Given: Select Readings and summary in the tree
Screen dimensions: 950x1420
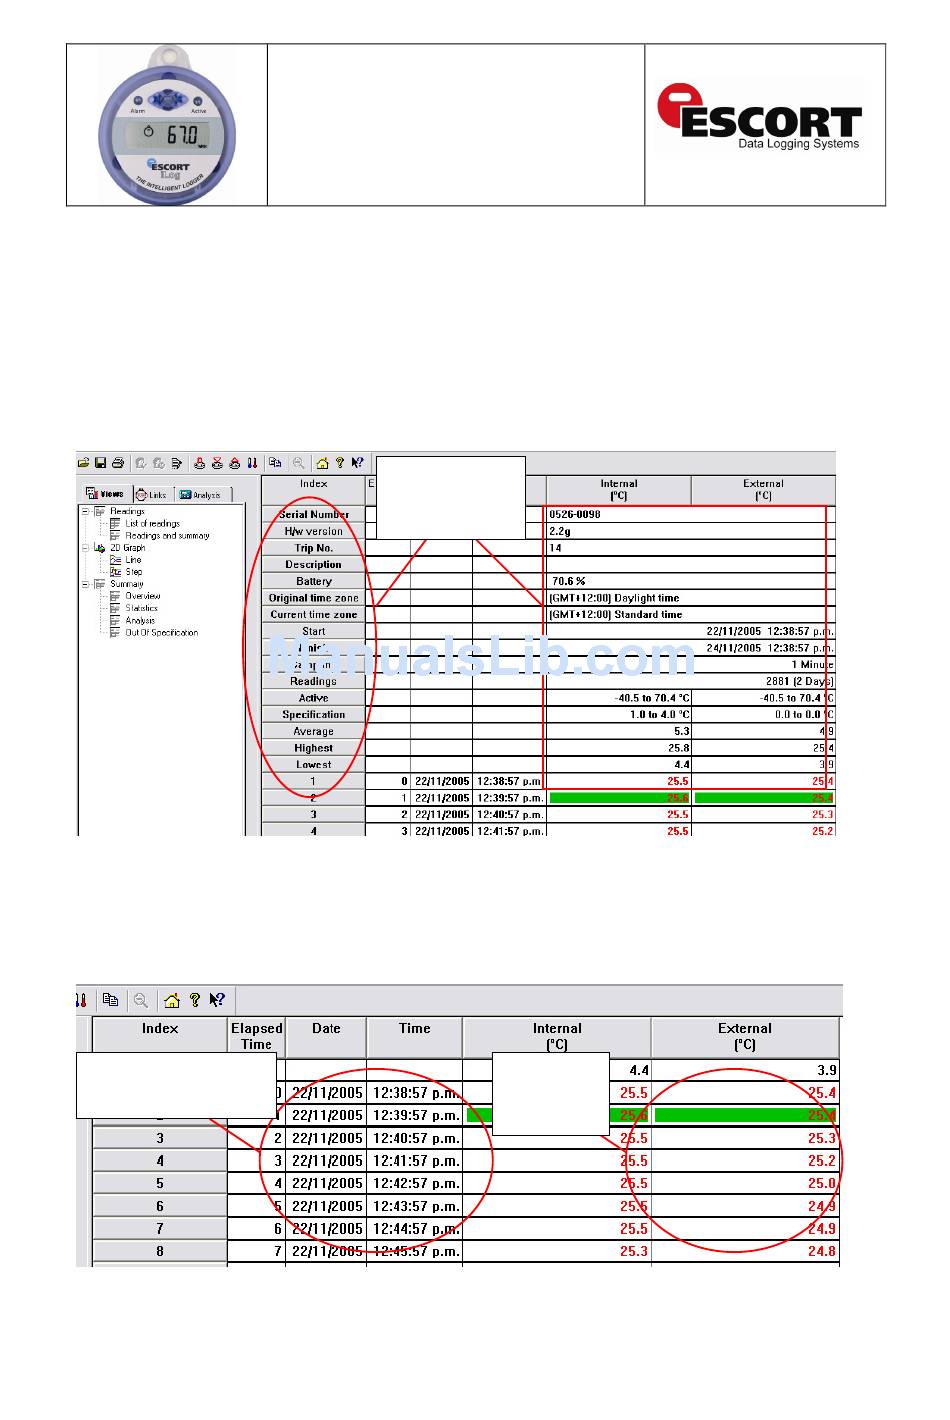Looking at the screenshot, I should tap(167, 536).
